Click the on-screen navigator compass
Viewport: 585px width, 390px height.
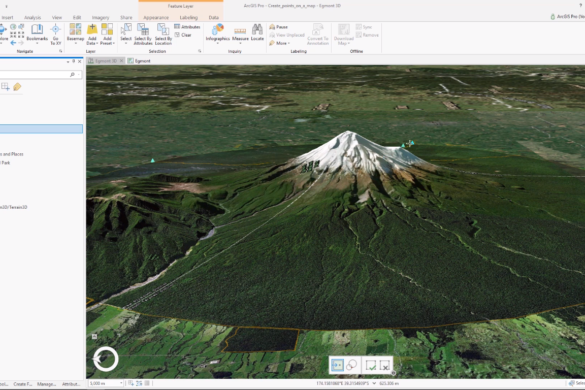tap(106, 359)
